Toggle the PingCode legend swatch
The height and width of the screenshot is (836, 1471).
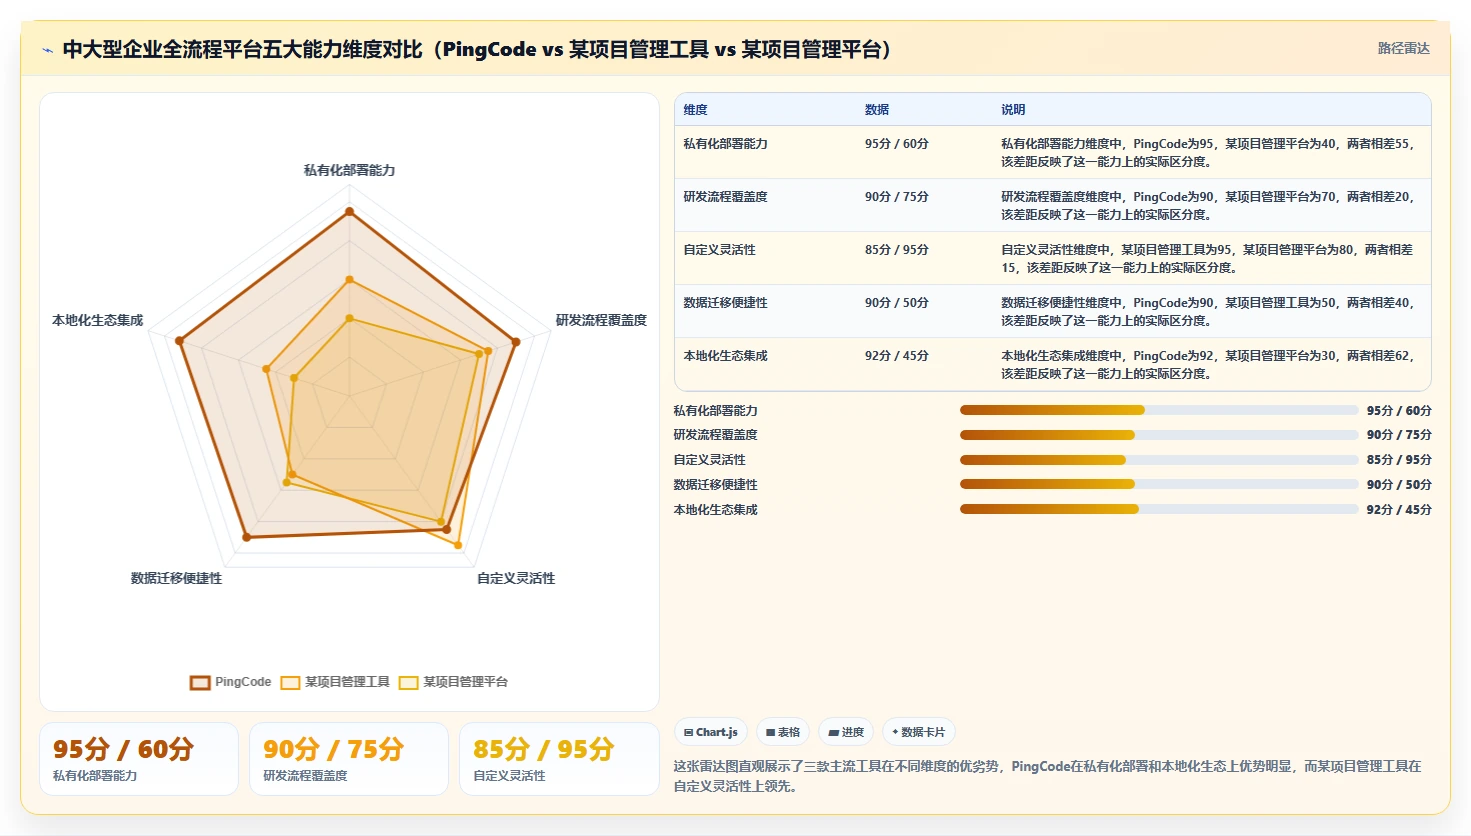200,683
